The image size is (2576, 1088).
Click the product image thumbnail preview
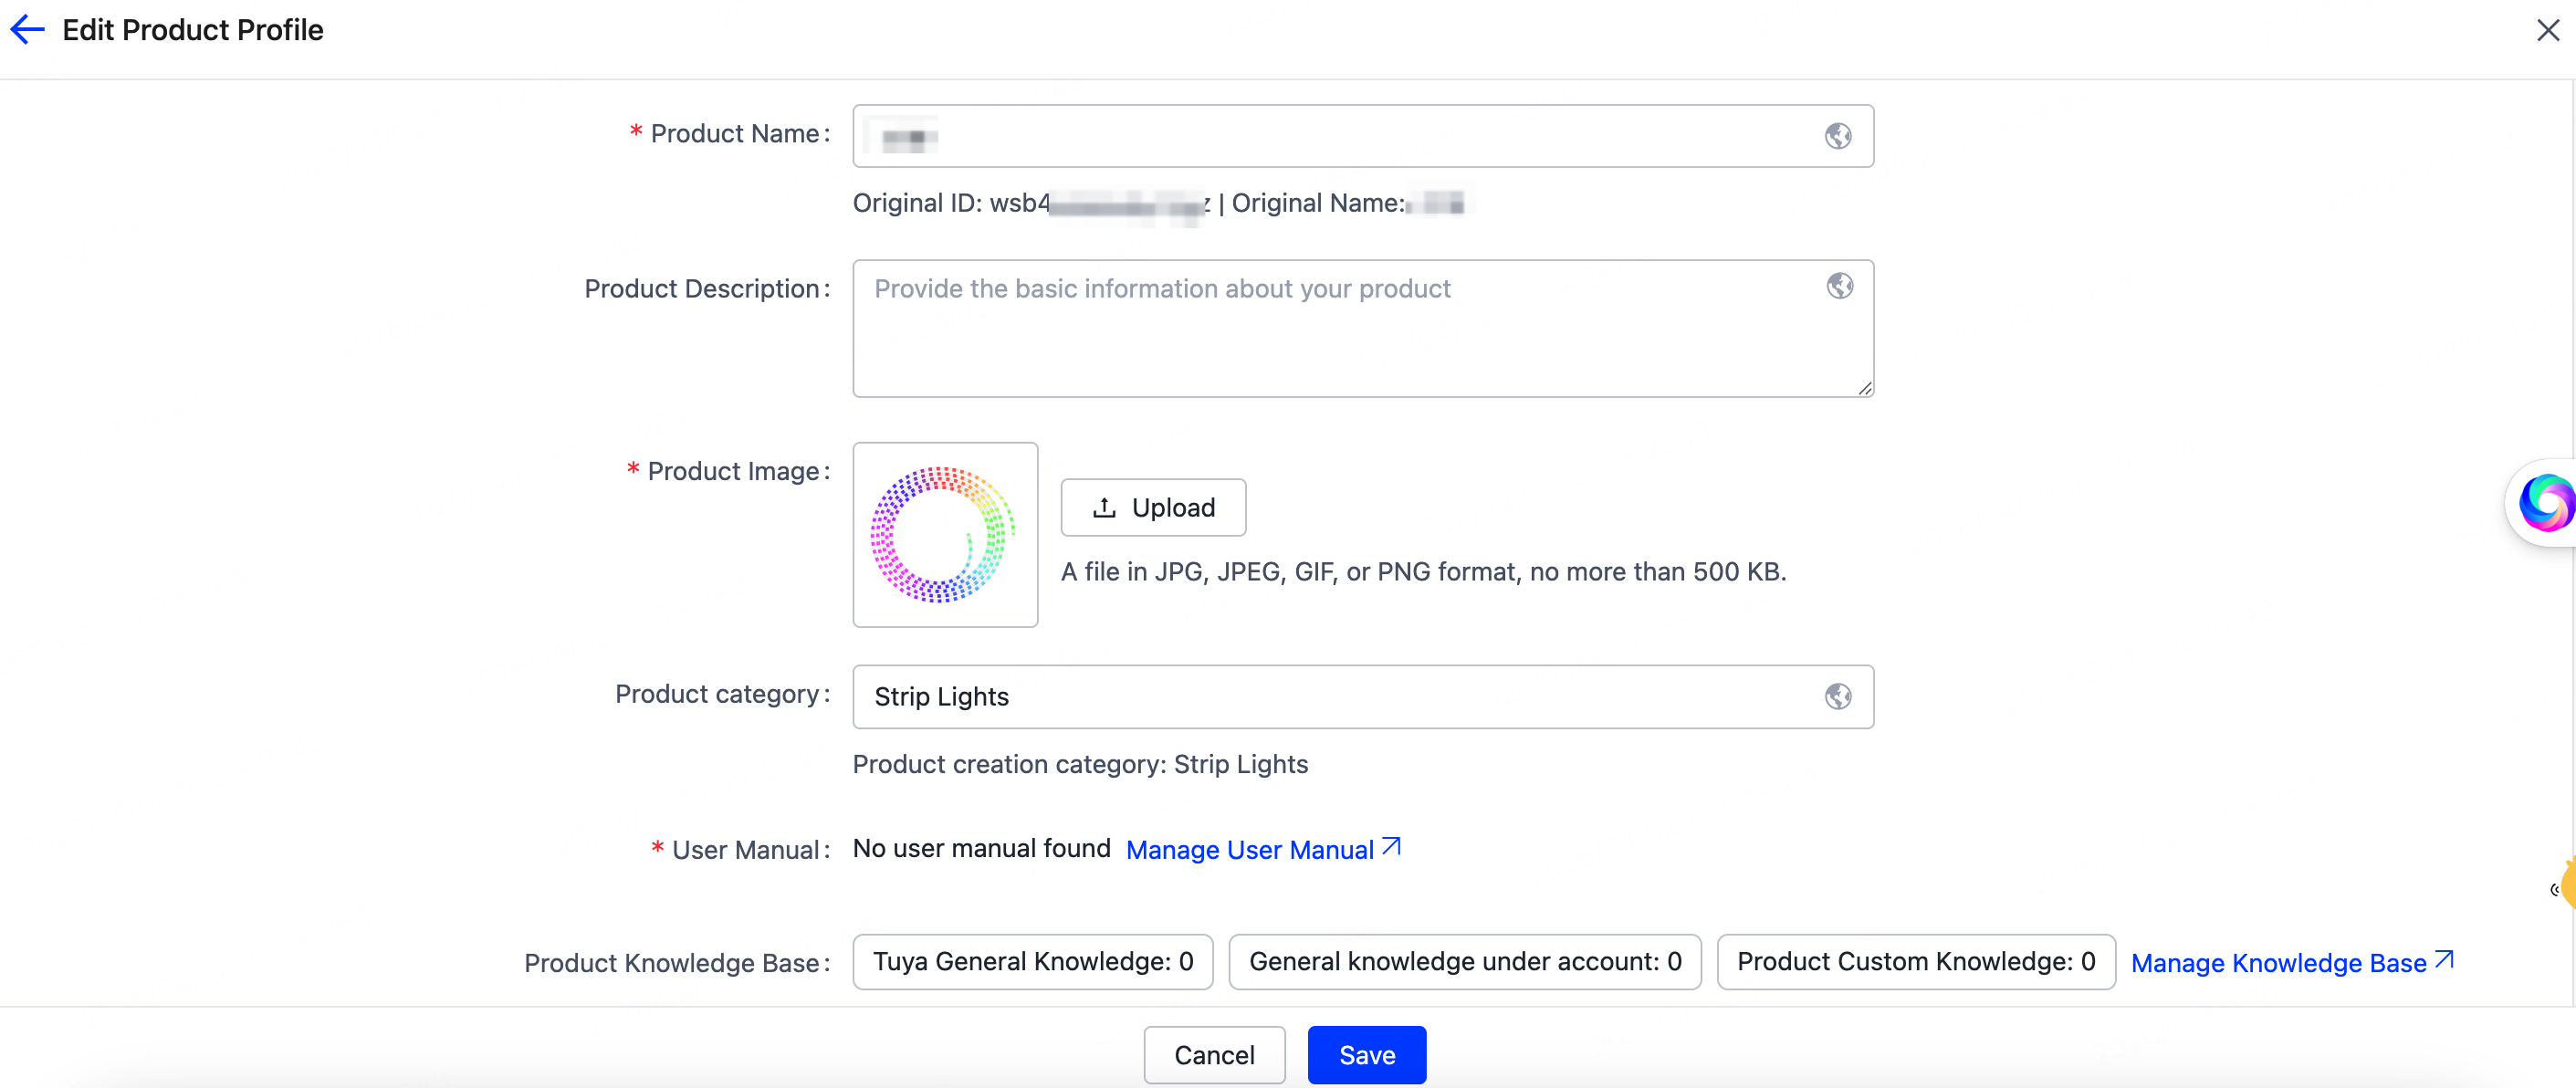click(945, 535)
